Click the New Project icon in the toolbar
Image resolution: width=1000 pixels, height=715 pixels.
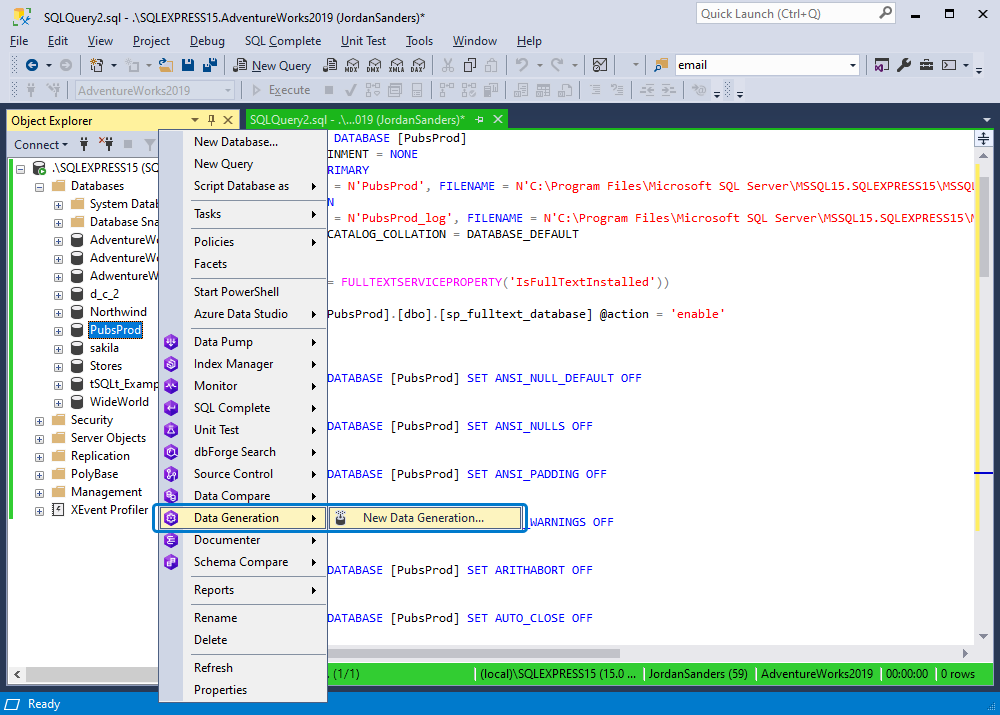click(96, 65)
